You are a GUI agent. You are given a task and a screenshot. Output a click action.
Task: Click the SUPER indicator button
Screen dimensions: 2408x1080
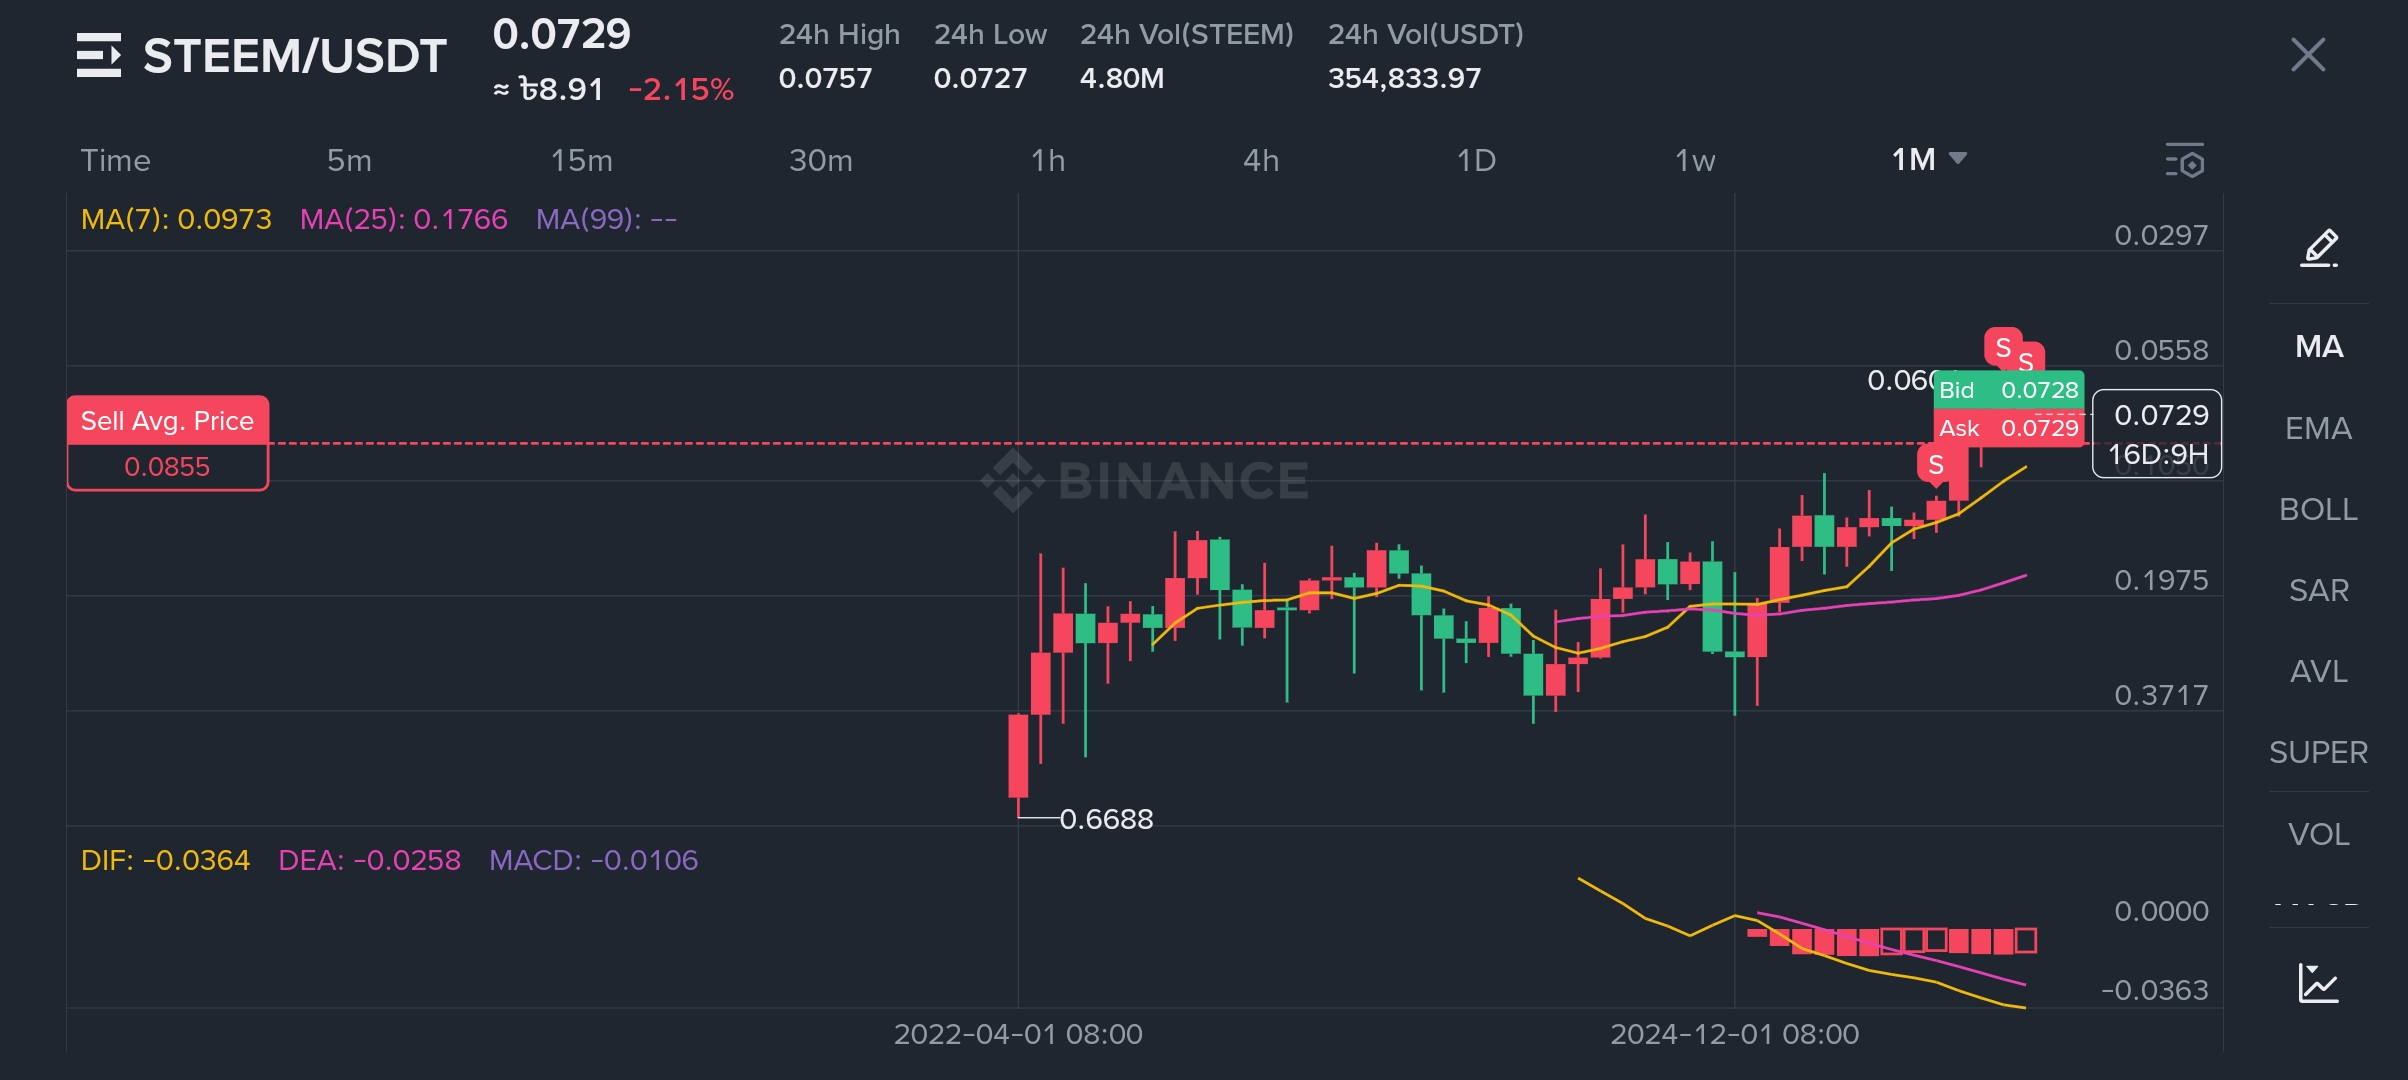2318,752
